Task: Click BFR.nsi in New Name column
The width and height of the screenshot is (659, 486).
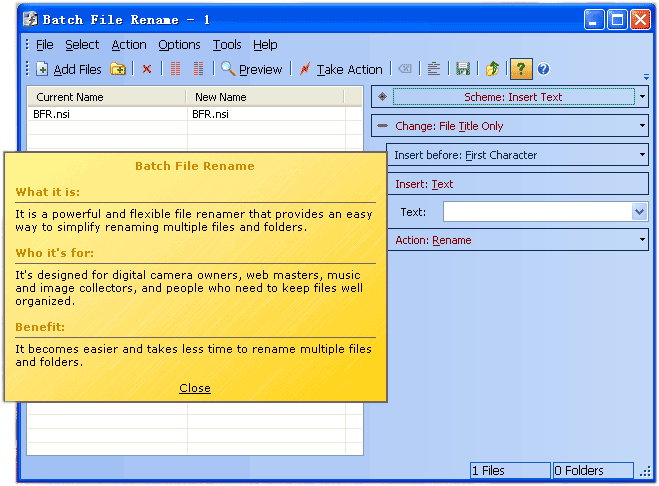Action: click(x=210, y=114)
